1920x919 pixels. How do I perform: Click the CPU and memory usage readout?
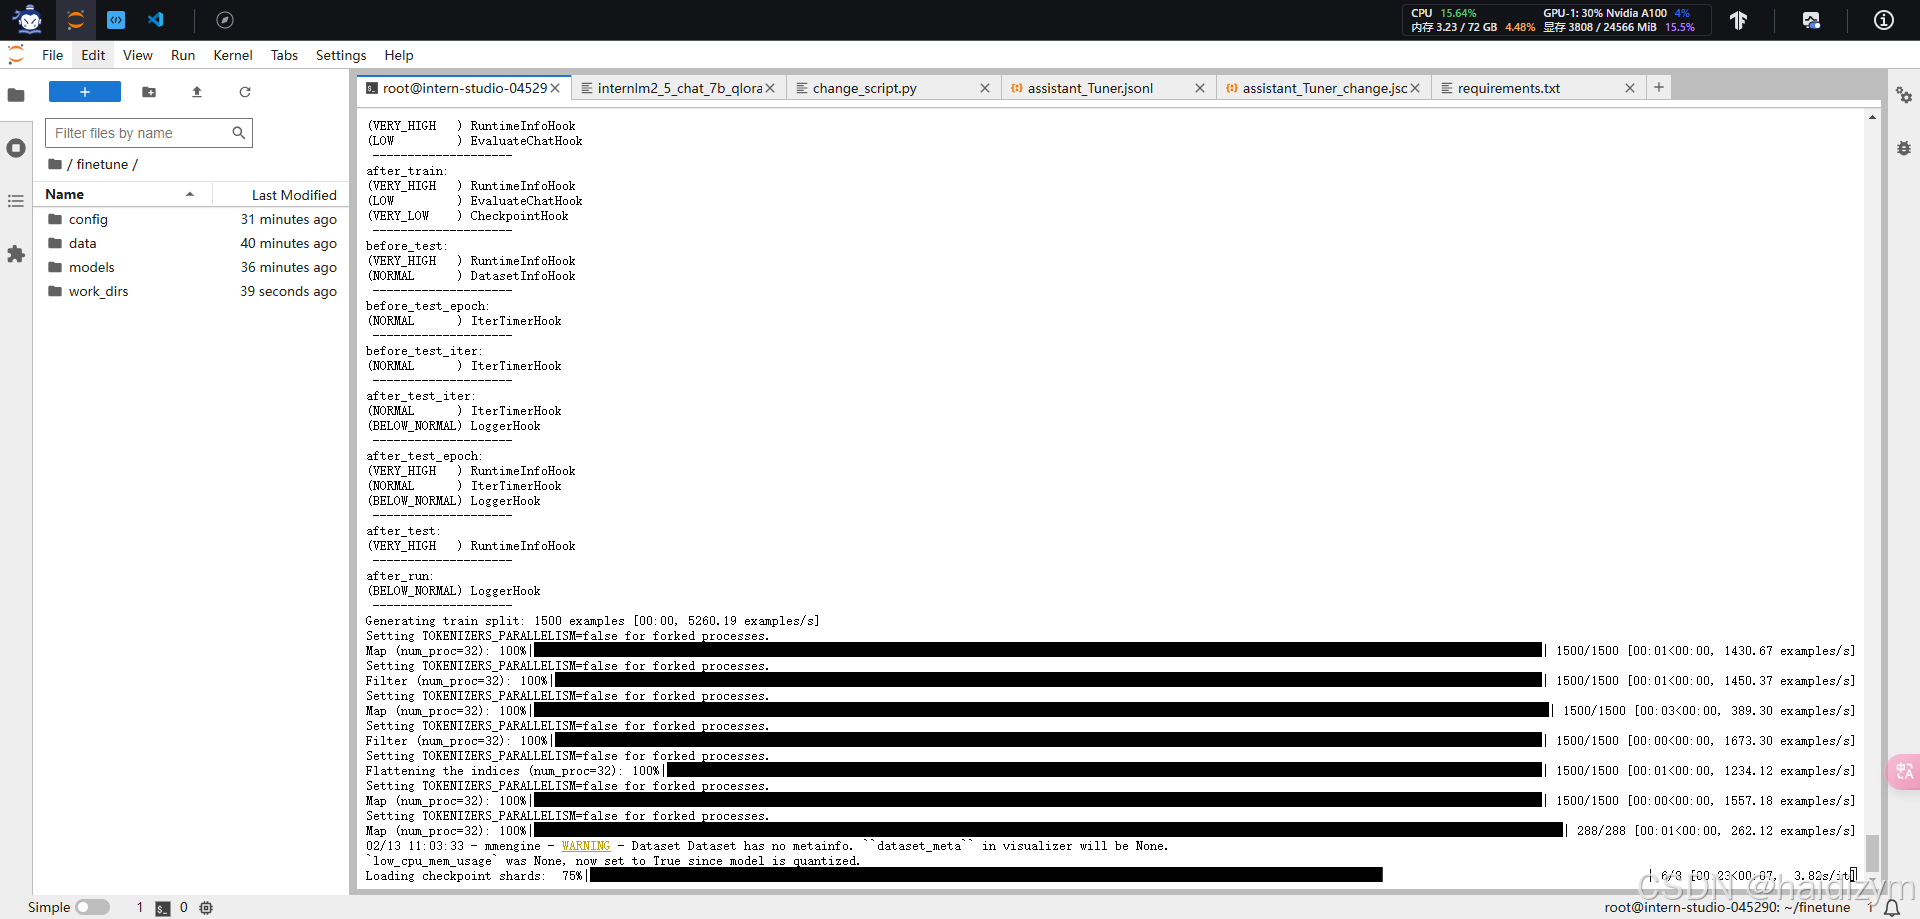[1472, 20]
